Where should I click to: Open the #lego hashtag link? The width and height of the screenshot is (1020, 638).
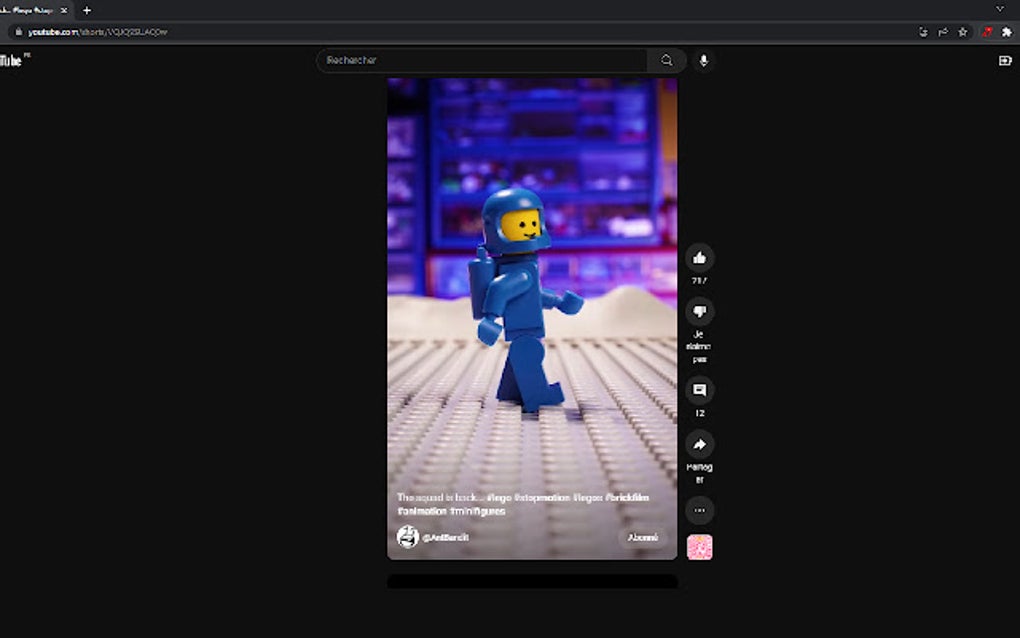pos(499,498)
